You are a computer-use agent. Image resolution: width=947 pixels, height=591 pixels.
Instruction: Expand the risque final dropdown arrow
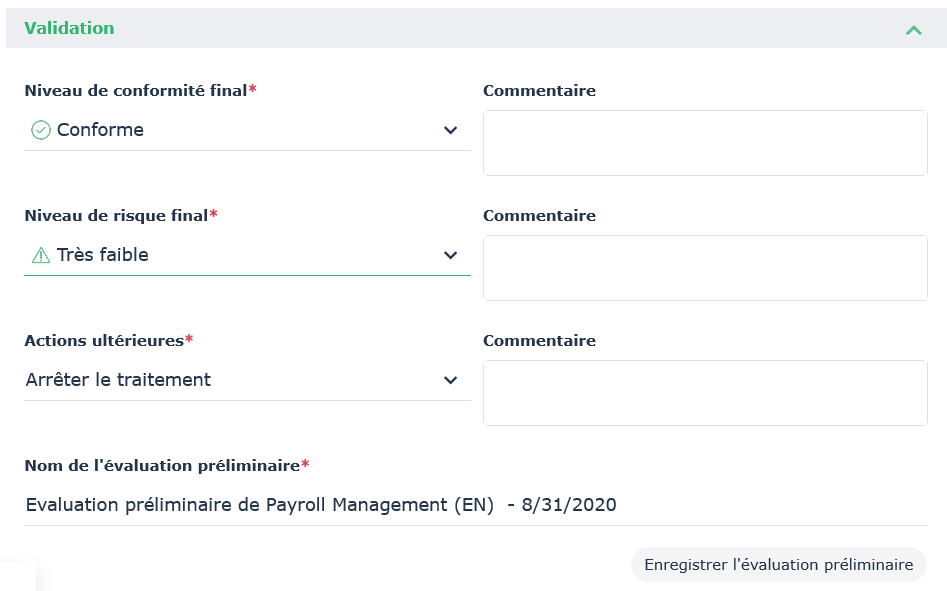450,255
